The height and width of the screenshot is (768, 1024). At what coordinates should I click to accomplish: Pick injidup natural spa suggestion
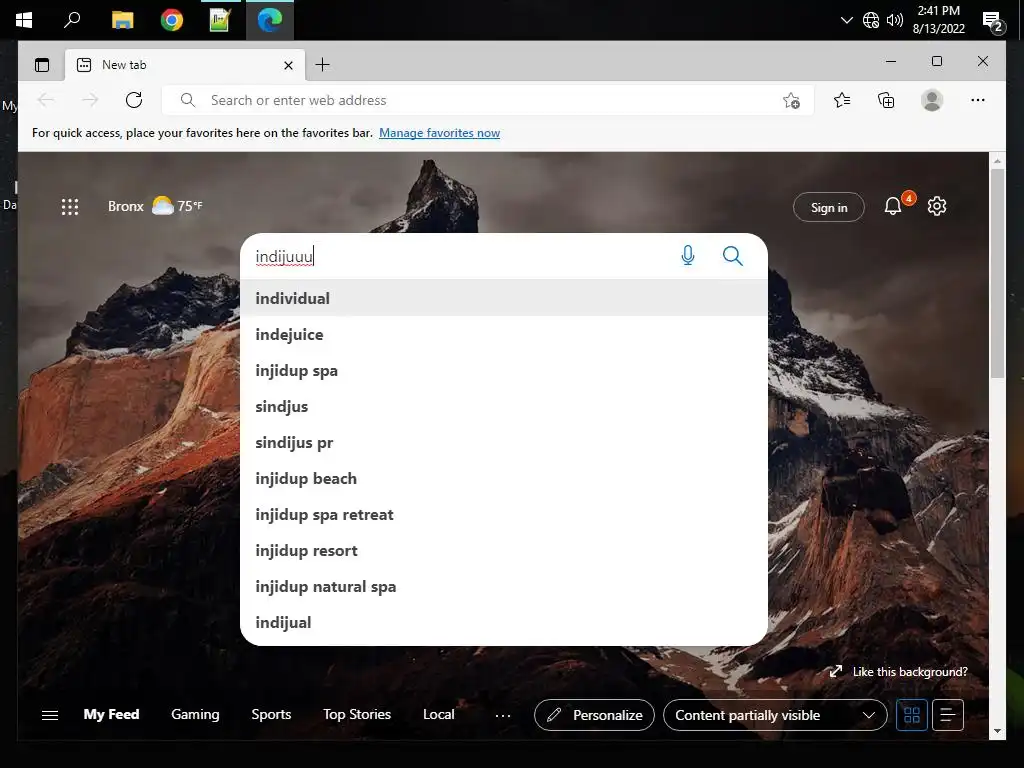(504, 586)
